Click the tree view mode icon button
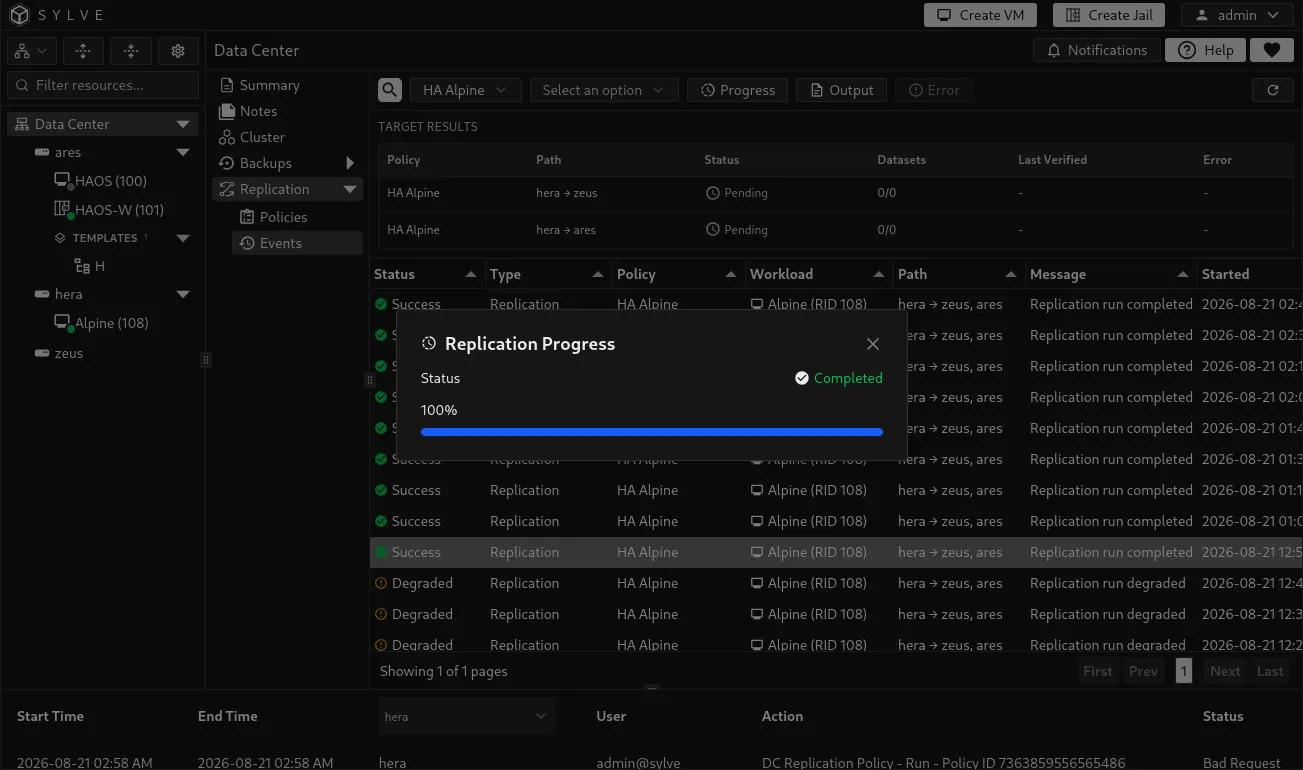 31,51
